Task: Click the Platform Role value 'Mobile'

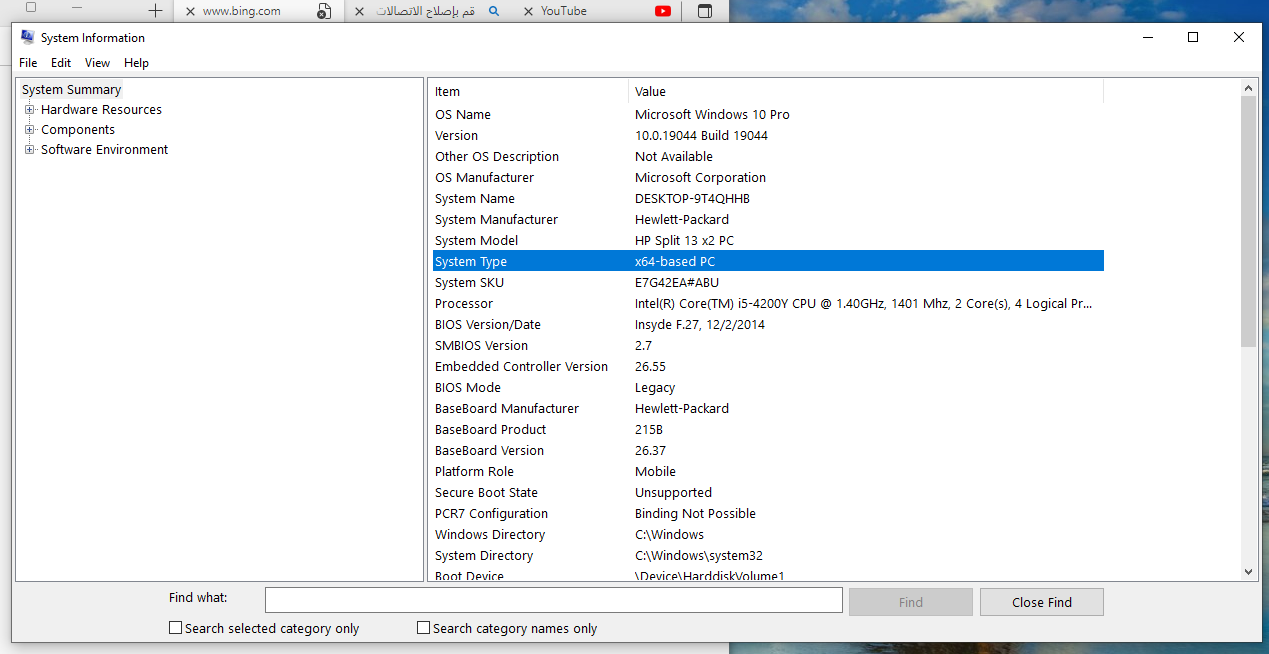Action: [655, 472]
